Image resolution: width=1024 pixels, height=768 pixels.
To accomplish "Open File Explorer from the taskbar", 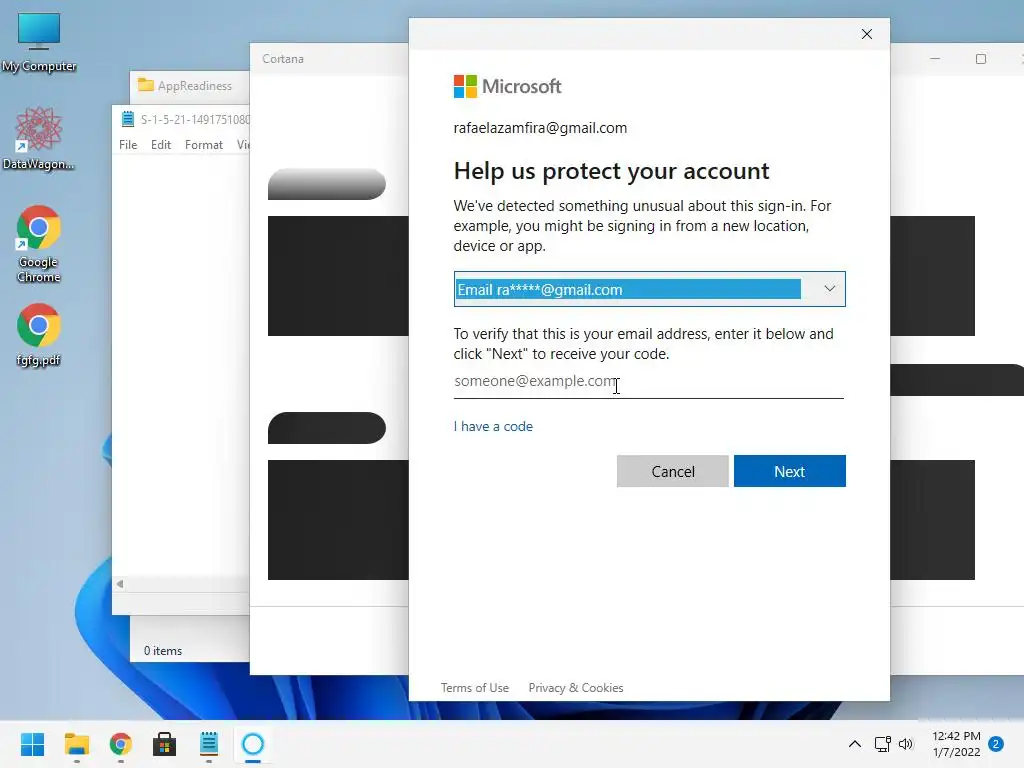I will pyautogui.click(x=76, y=744).
